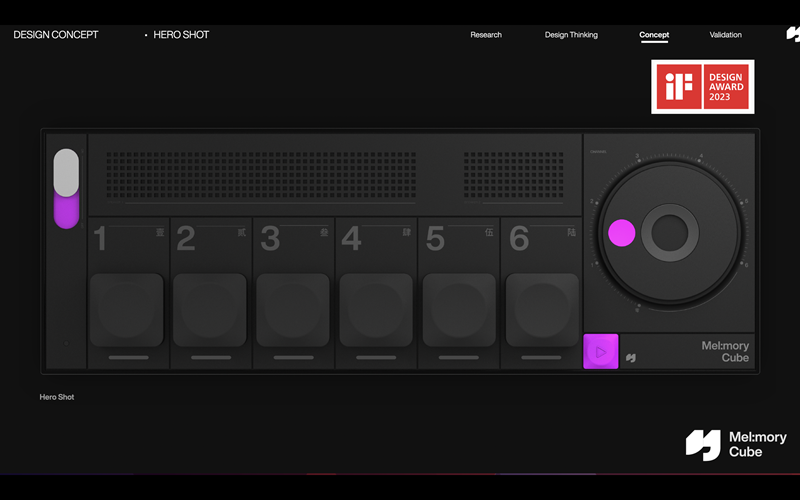Image resolution: width=800 pixels, height=500 pixels.
Task: Toggle the white and purple vertical switch
Action: pos(66,188)
